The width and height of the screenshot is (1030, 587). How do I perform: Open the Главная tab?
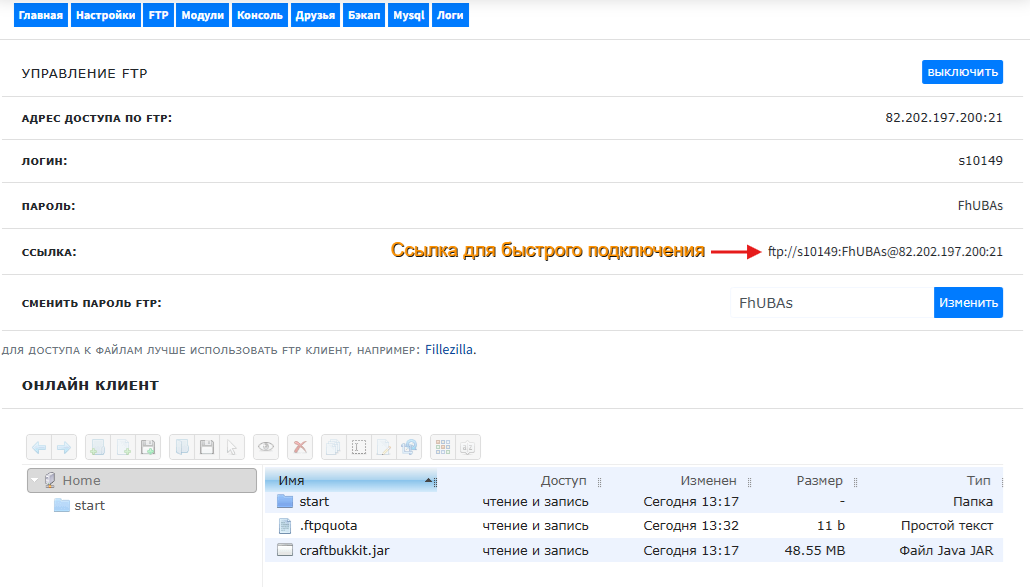point(41,15)
